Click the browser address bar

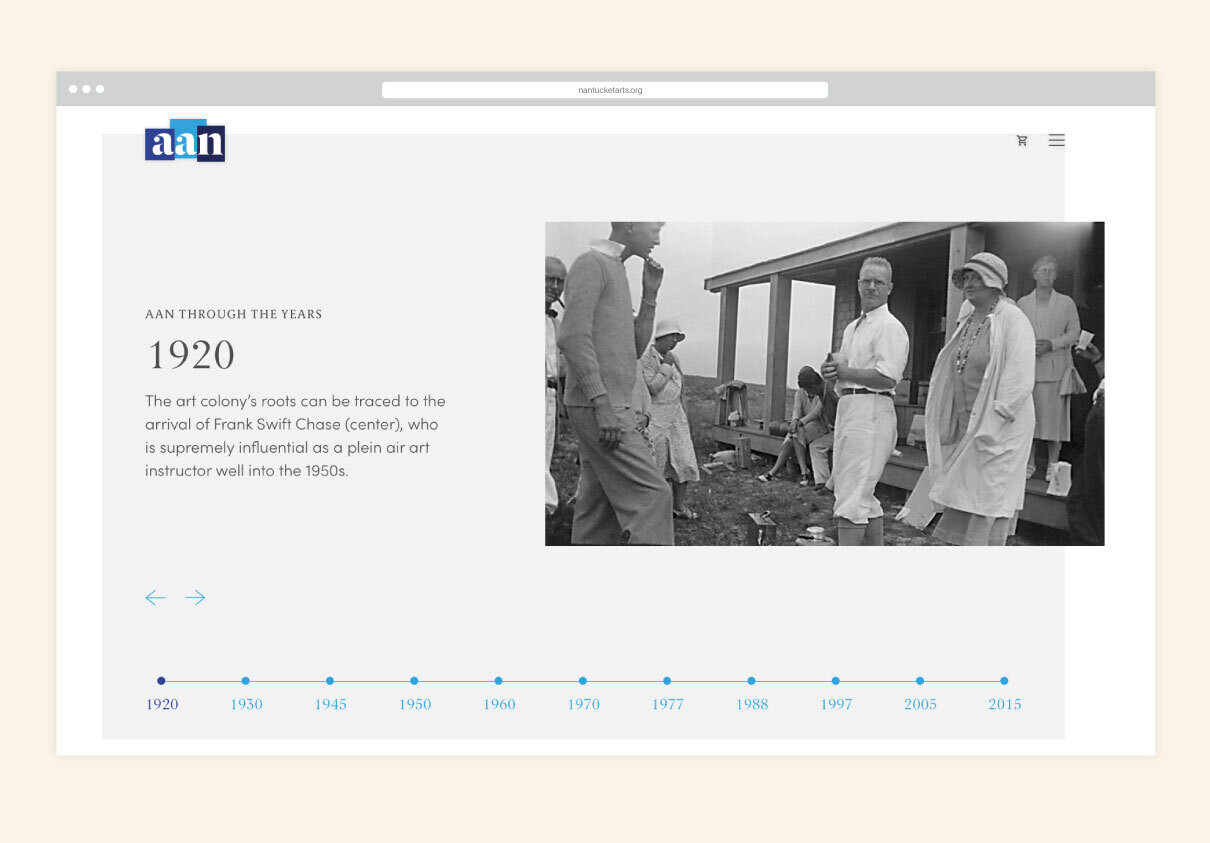coord(604,90)
